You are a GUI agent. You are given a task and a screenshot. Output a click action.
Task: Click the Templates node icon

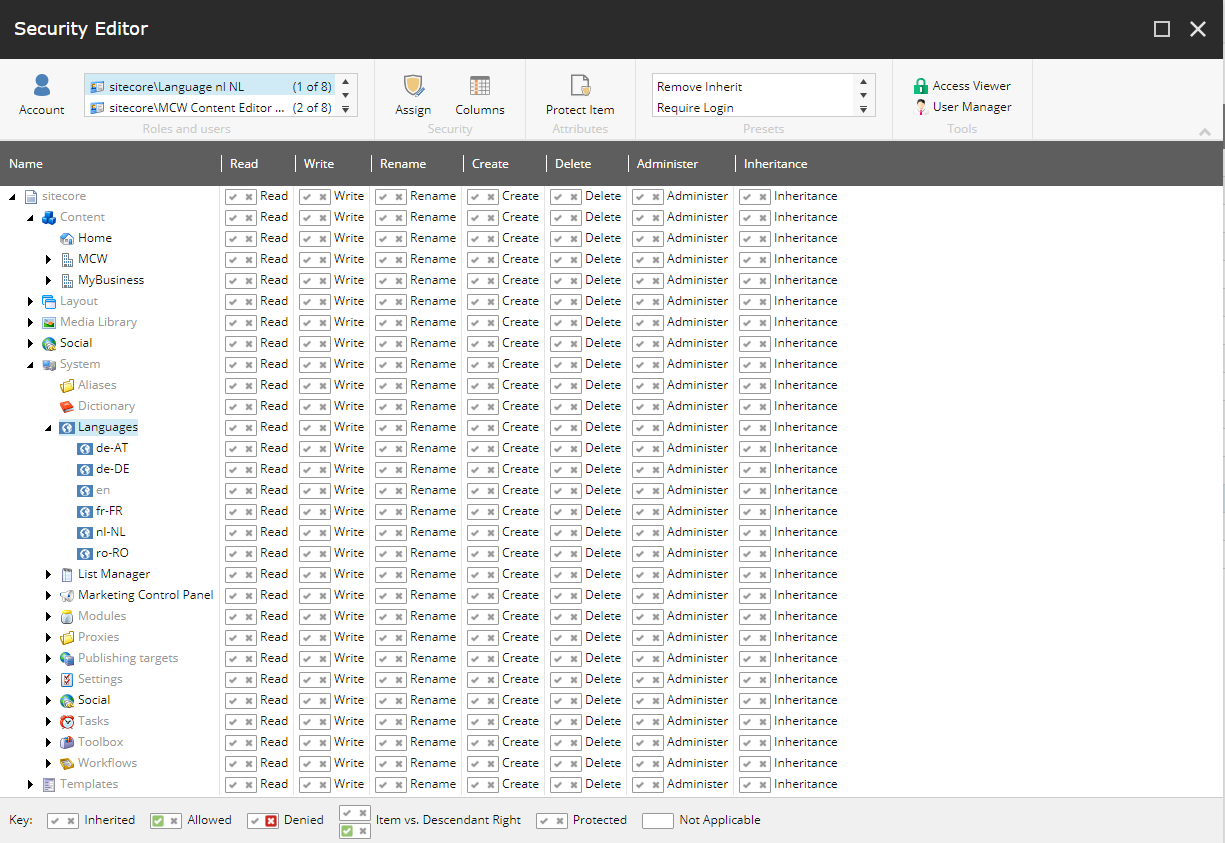(x=49, y=784)
